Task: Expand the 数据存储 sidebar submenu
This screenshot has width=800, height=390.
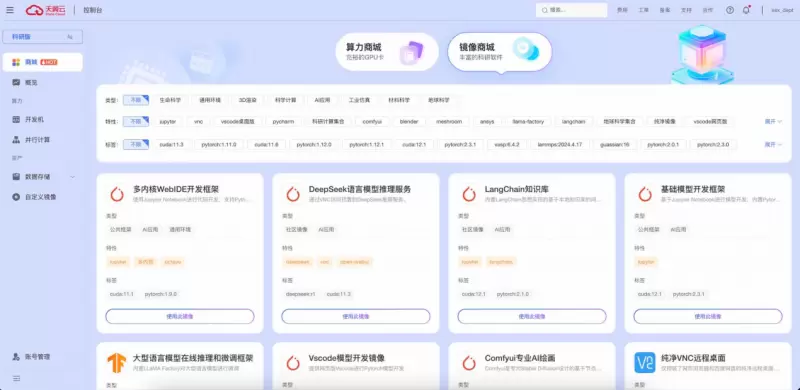Action: pos(72,177)
